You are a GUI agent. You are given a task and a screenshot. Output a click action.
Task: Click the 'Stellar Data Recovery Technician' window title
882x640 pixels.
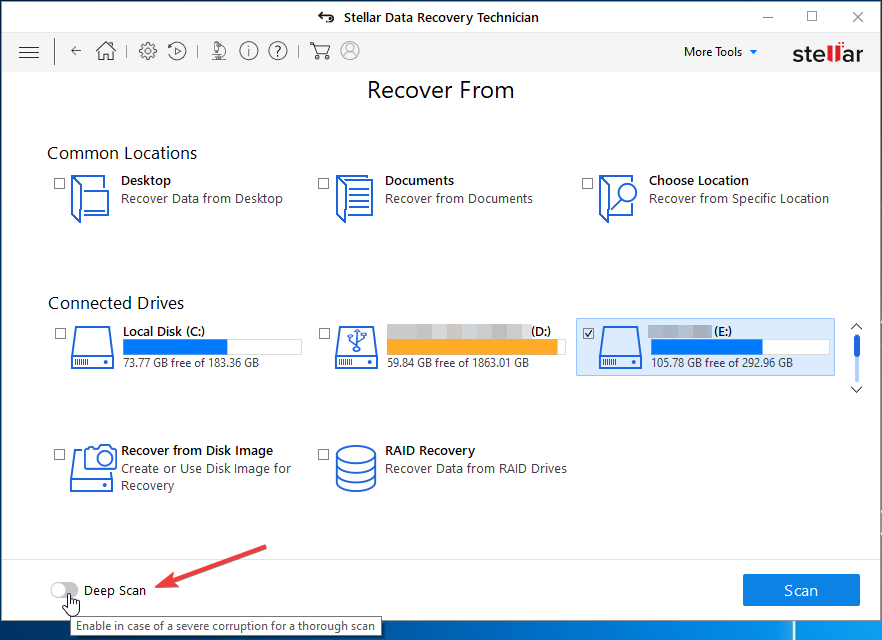pyautogui.click(x=441, y=17)
